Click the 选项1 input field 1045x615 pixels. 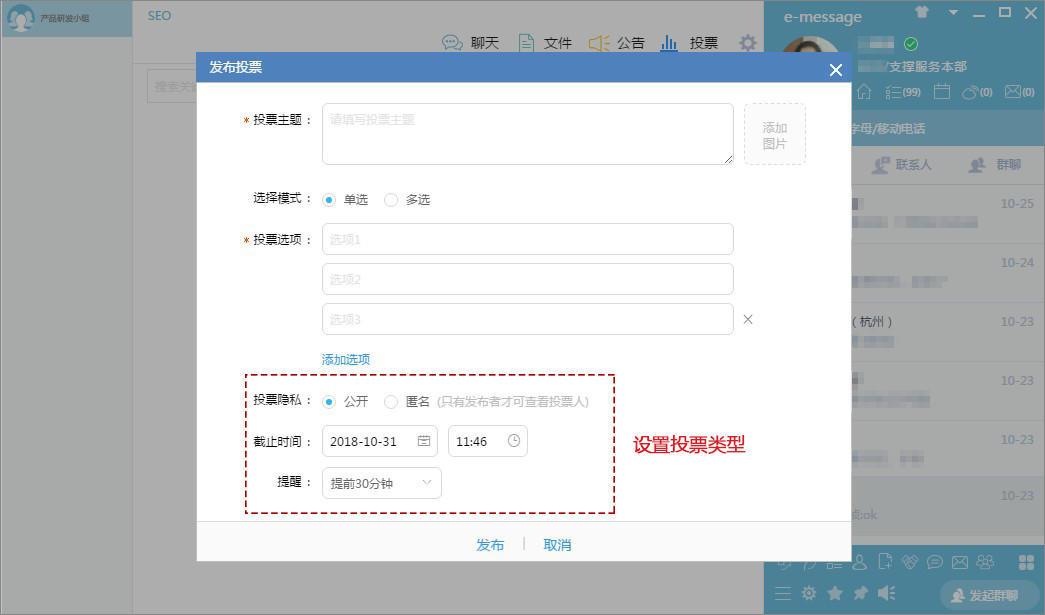[527, 239]
